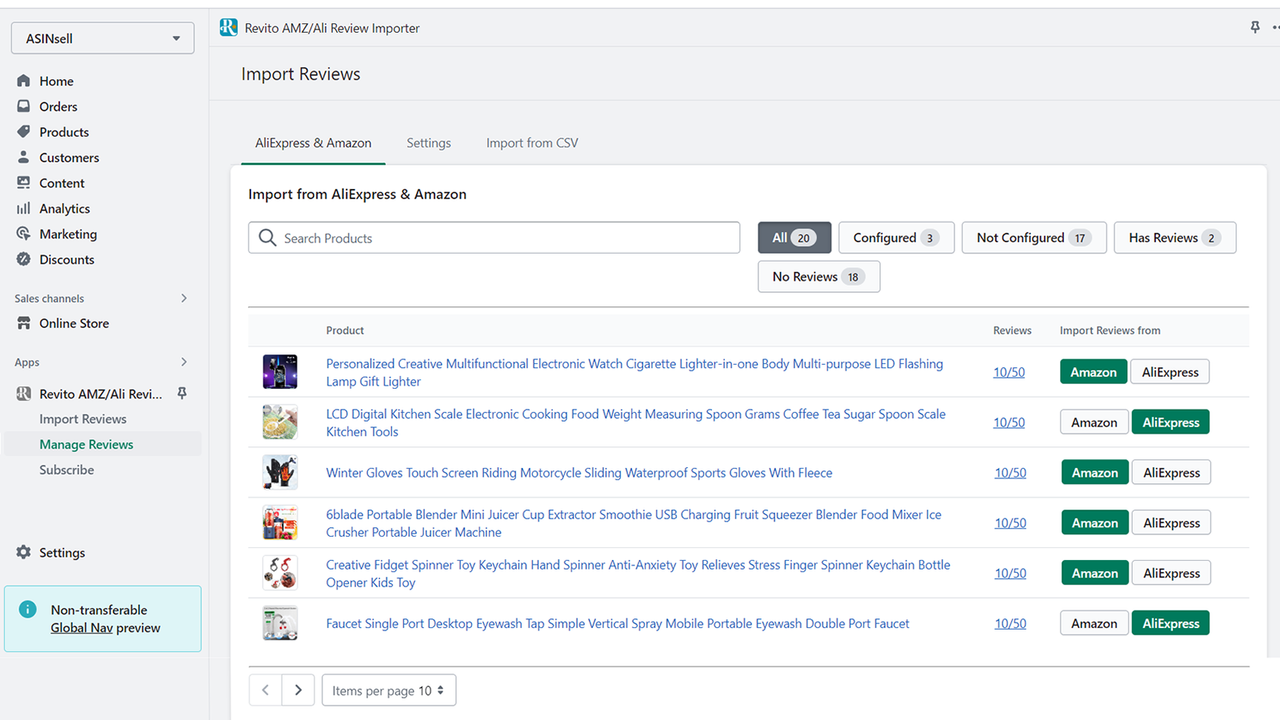Enable AliExpress import for the LCD Kitchen Scale
The image size is (1280, 720).
(1170, 421)
